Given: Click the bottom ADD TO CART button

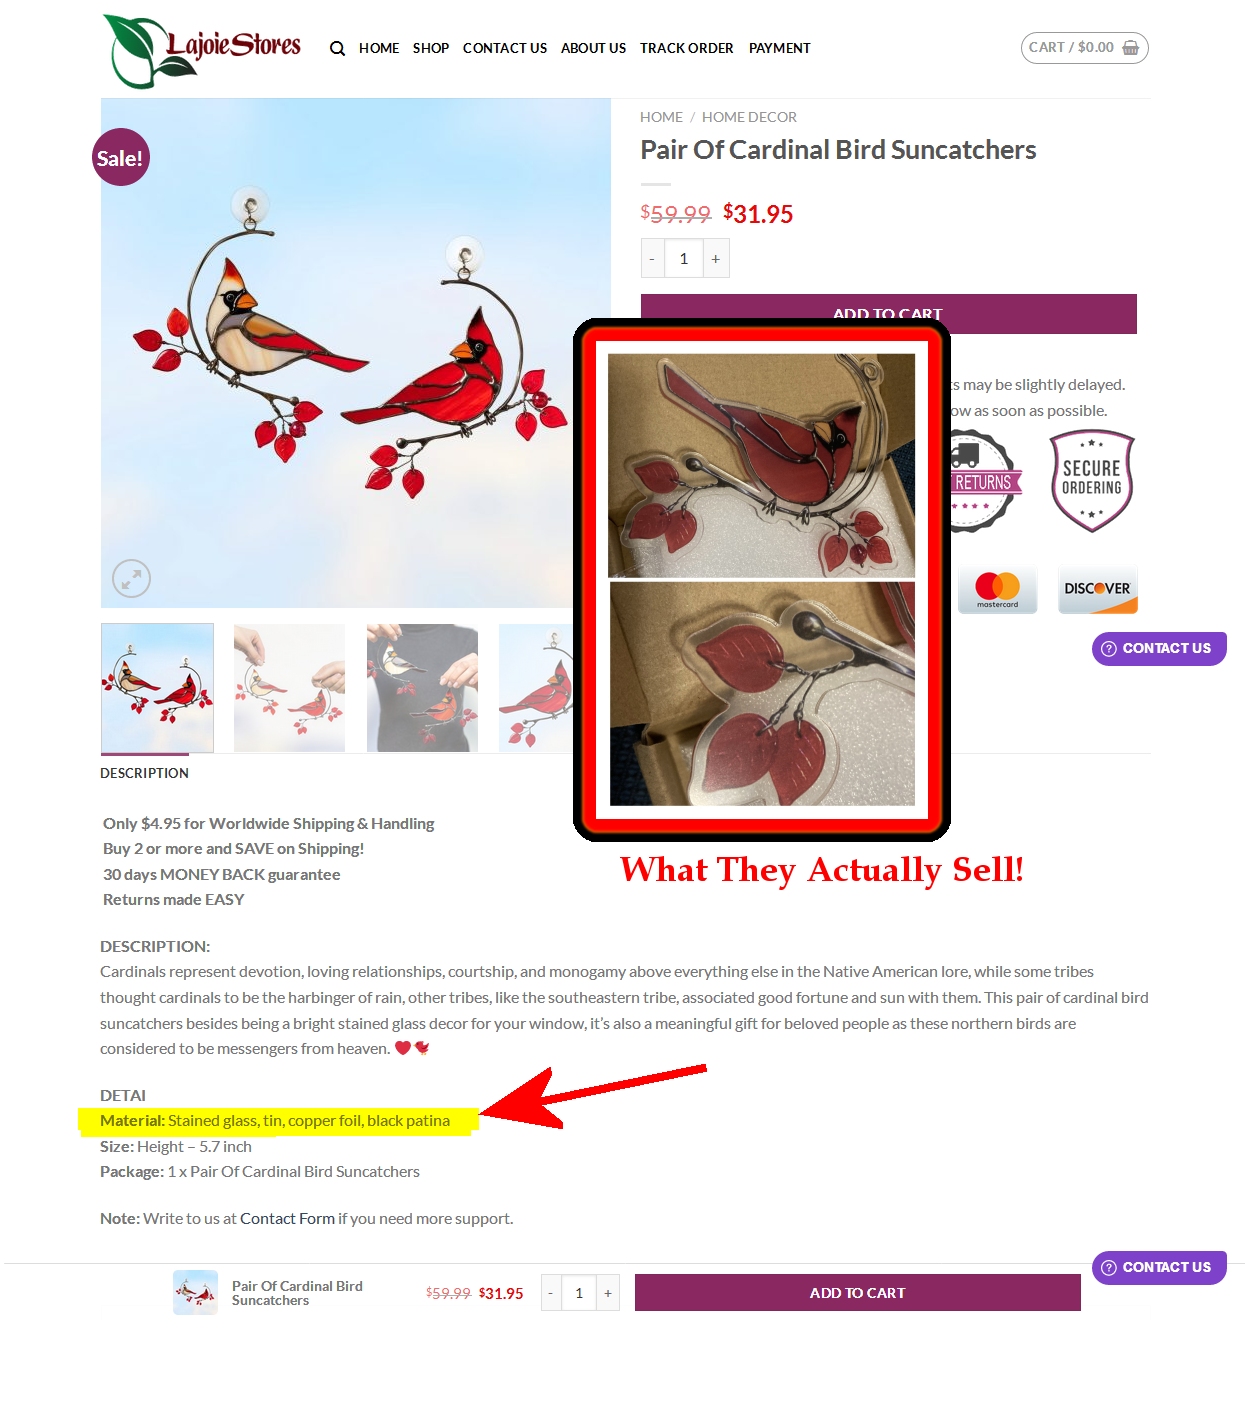Looking at the screenshot, I should pyautogui.click(x=857, y=1293).
